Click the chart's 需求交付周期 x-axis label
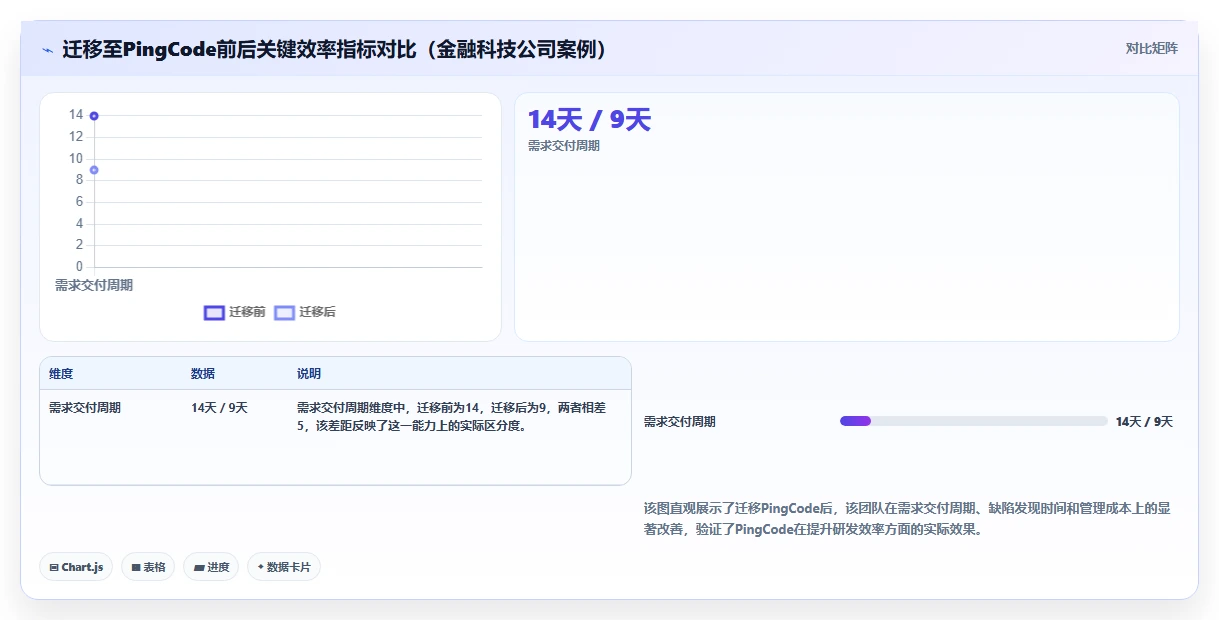This screenshot has width=1219, height=620. [94, 285]
